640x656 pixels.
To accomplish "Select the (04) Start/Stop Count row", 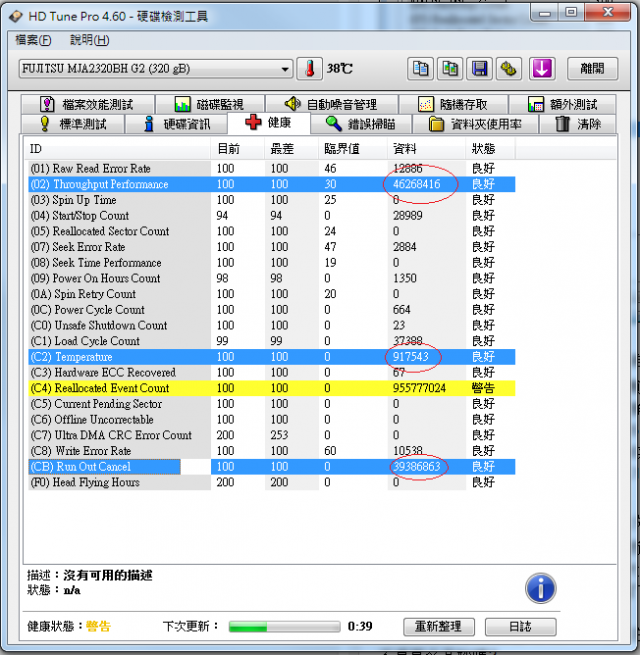I will pyautogui.click(x=271, y=215).
